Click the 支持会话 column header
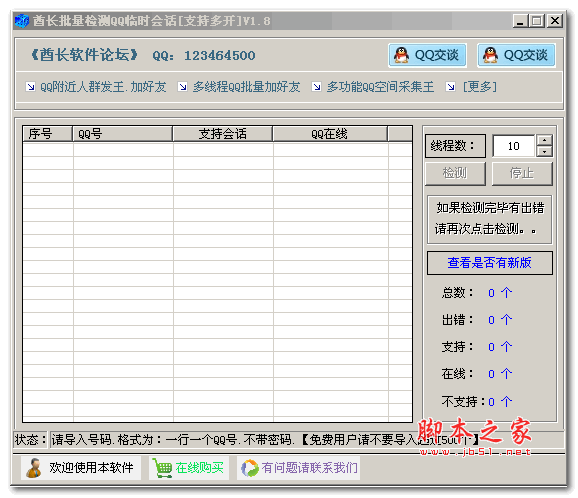This screenshot has width=578, height=498. pyautogui.click(x=223, y=134)
